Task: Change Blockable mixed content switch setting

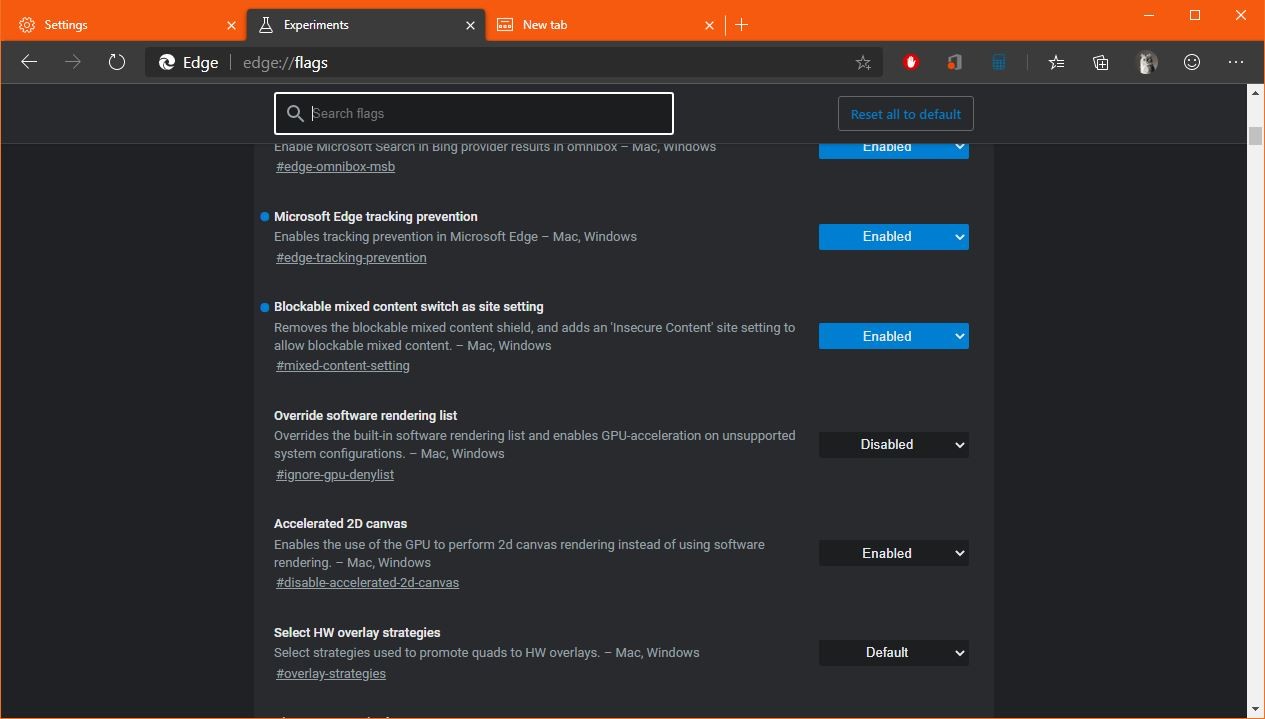Action: click(893, 336)
